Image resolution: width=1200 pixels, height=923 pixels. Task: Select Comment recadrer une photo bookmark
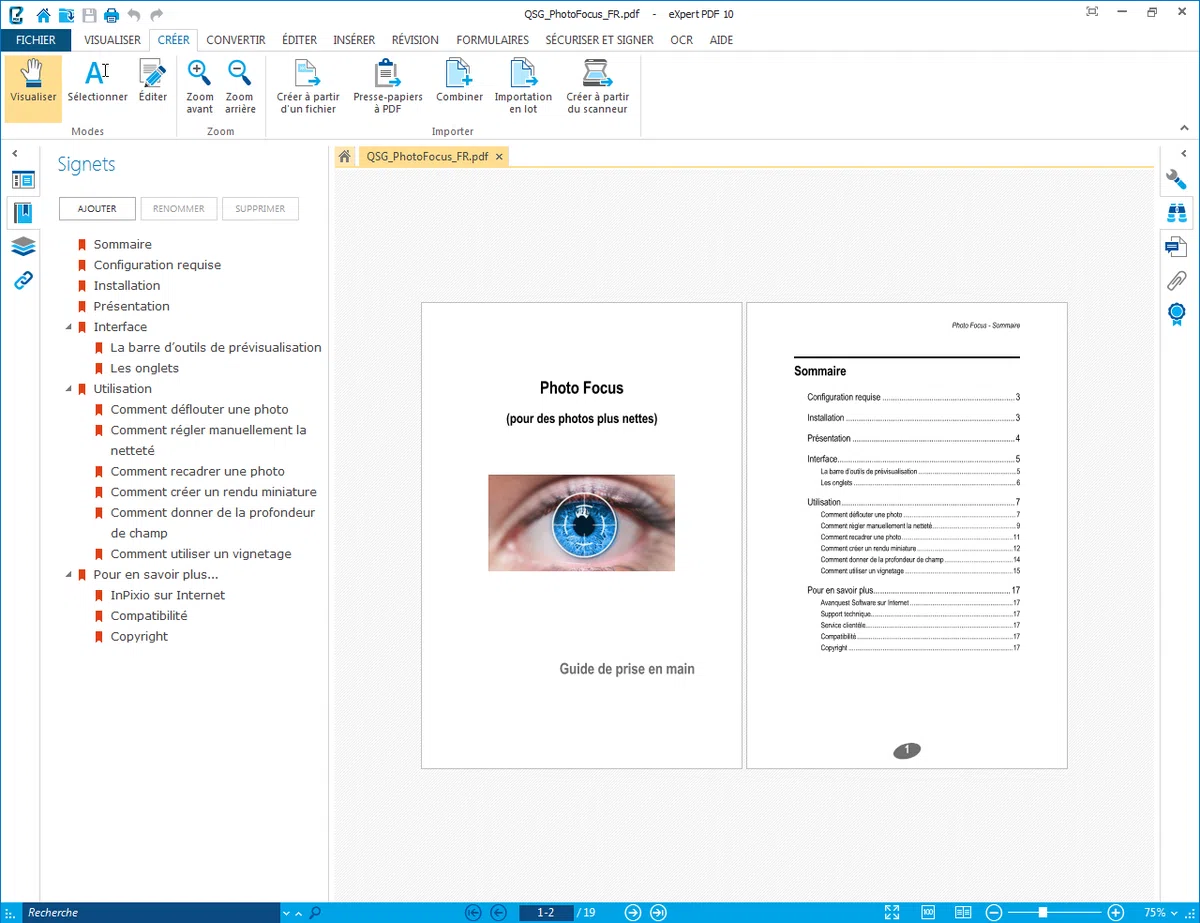coord(198,471)
